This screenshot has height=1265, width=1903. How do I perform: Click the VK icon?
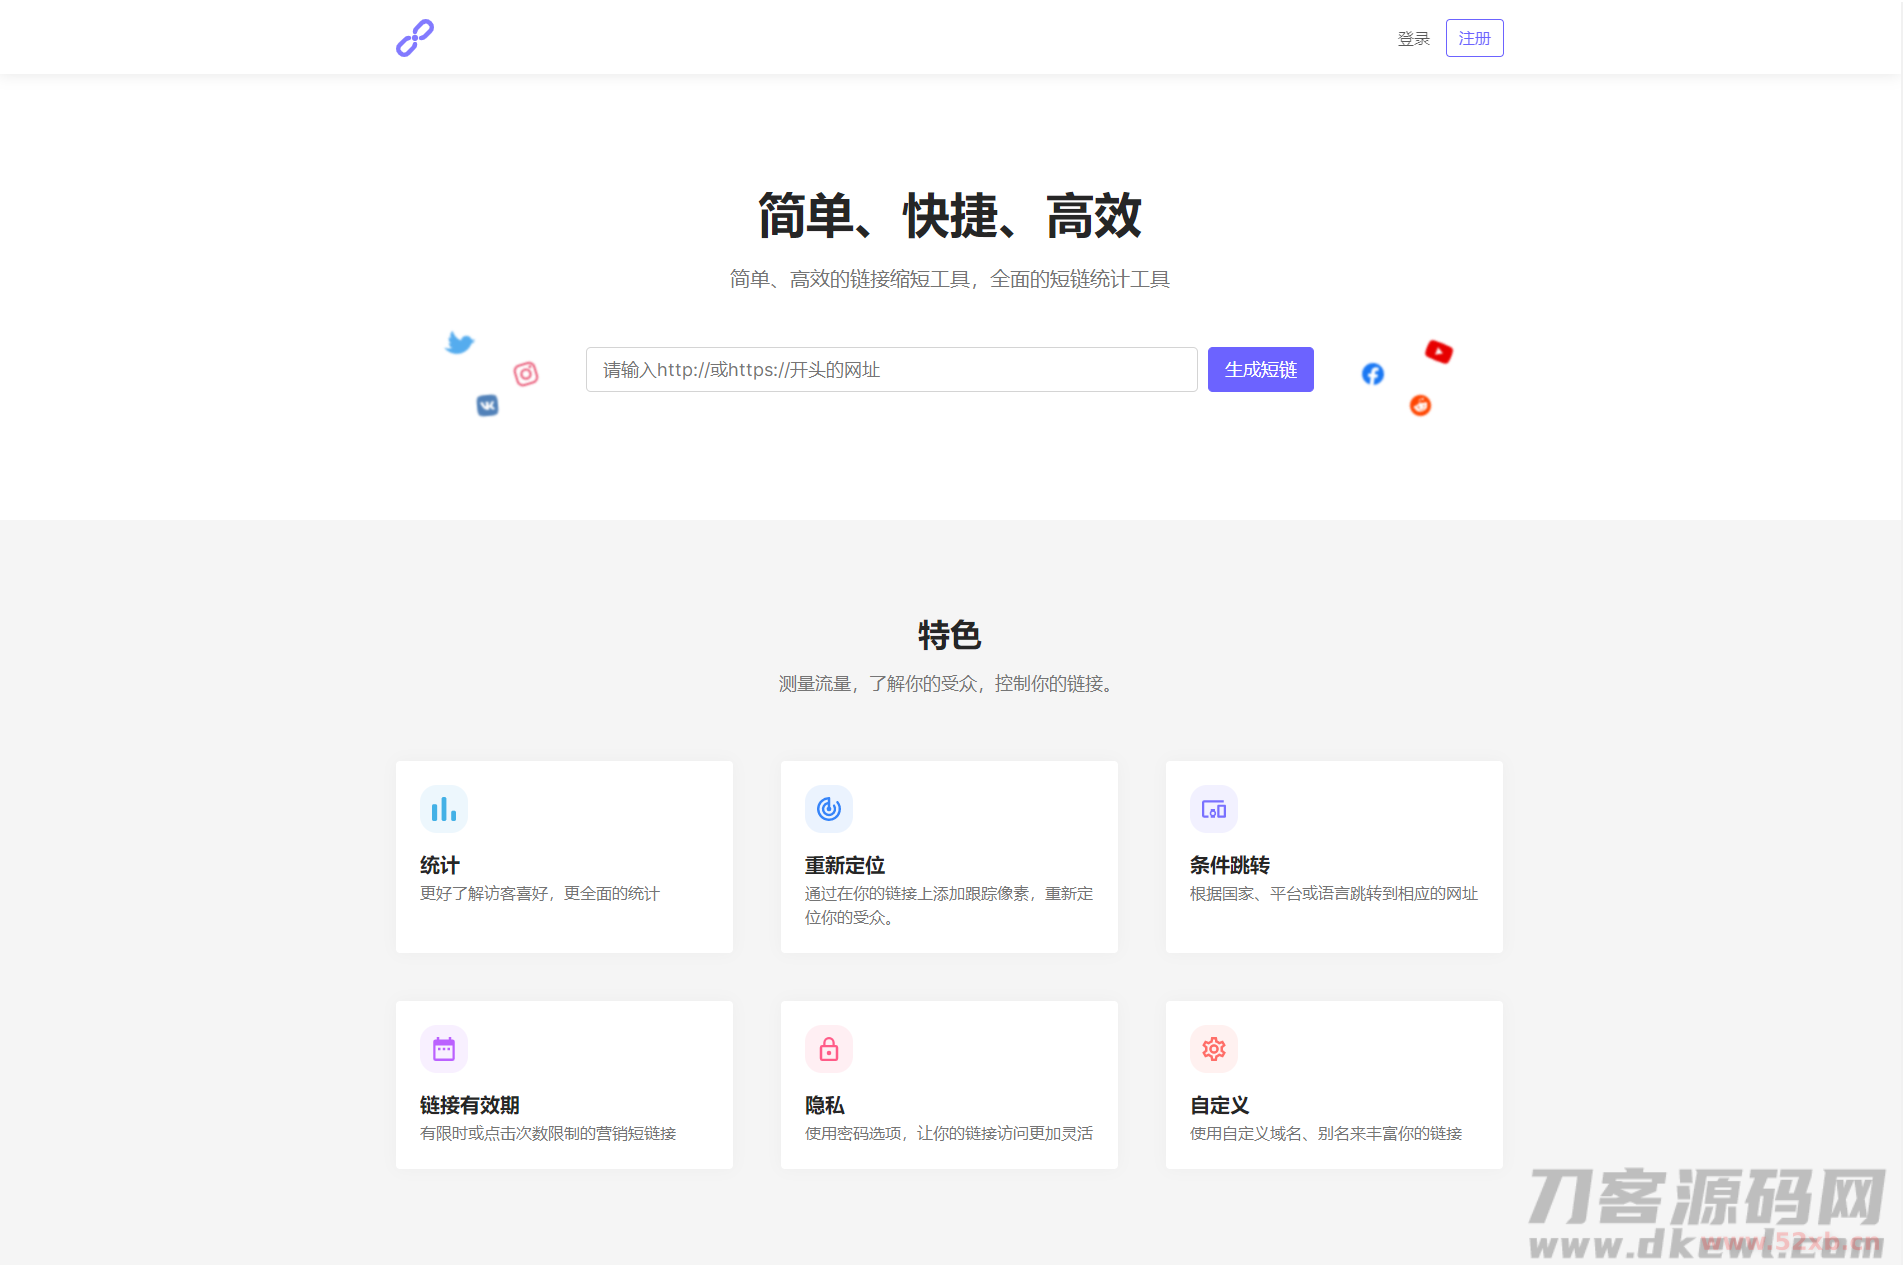[488, 405]
